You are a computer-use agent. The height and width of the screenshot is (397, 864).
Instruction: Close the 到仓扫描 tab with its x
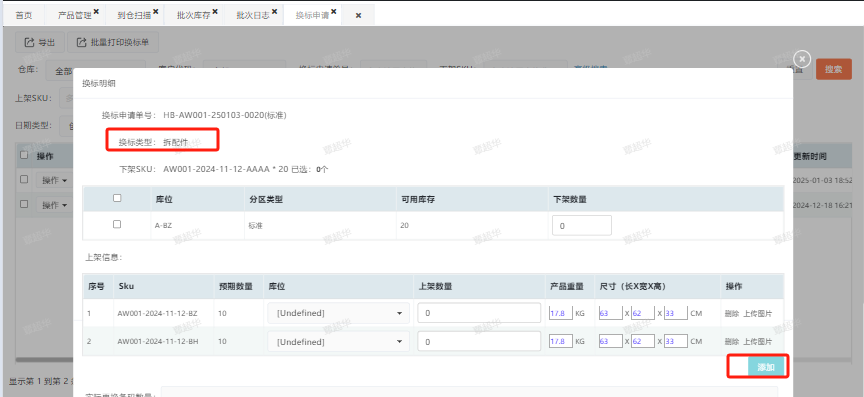155,11
